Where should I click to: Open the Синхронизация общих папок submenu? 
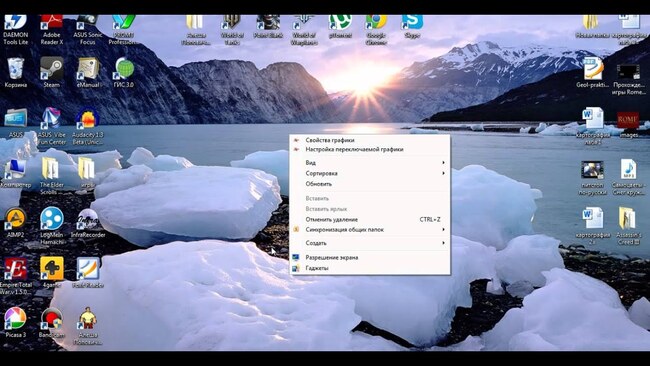[370, 229]
